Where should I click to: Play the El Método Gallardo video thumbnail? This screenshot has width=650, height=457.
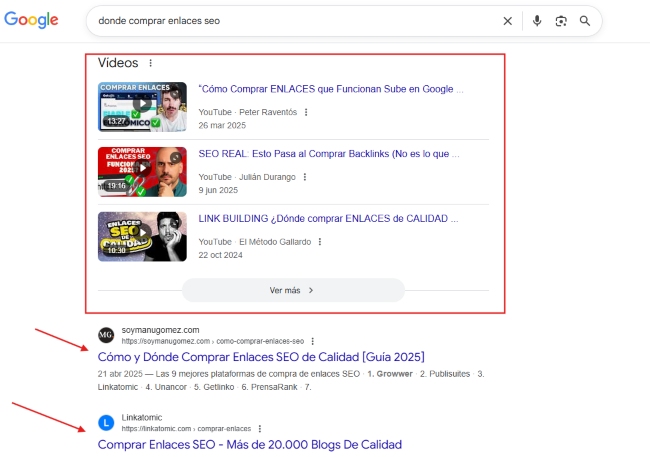pos(142,236)
